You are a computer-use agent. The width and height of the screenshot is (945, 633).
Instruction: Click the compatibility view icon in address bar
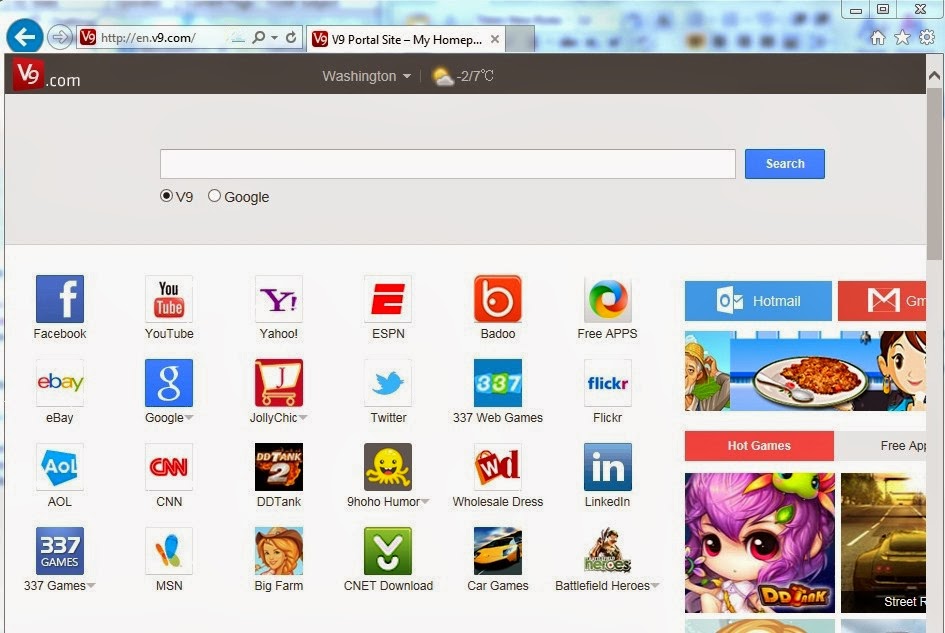coord(239,38)
